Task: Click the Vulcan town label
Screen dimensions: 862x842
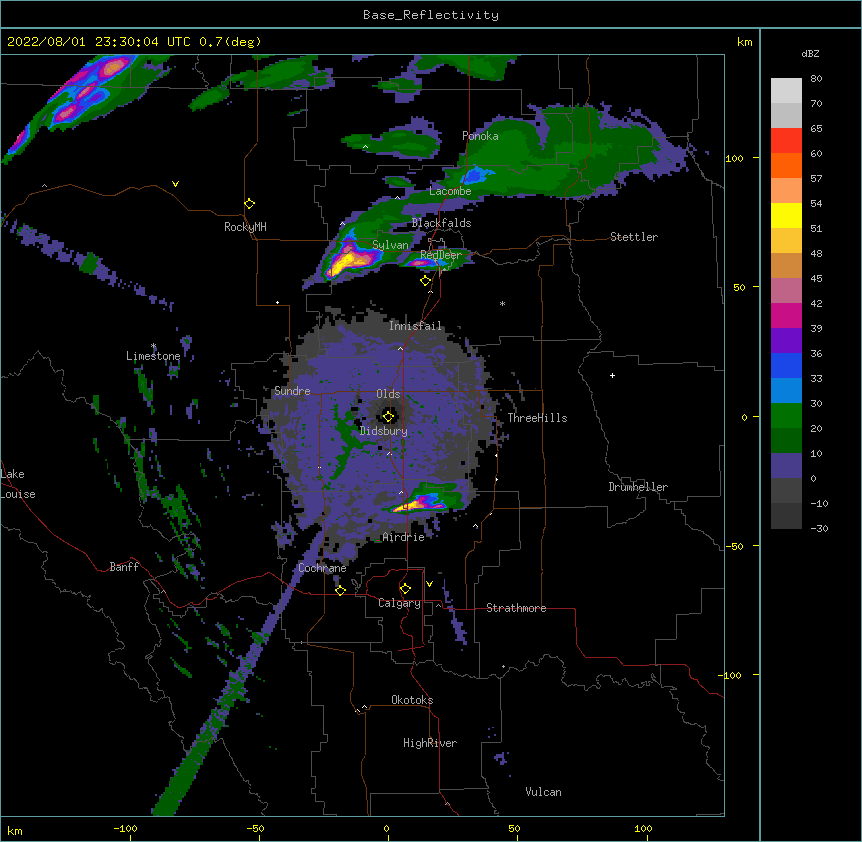Action: pyautogui.click(x=543, y=792)
